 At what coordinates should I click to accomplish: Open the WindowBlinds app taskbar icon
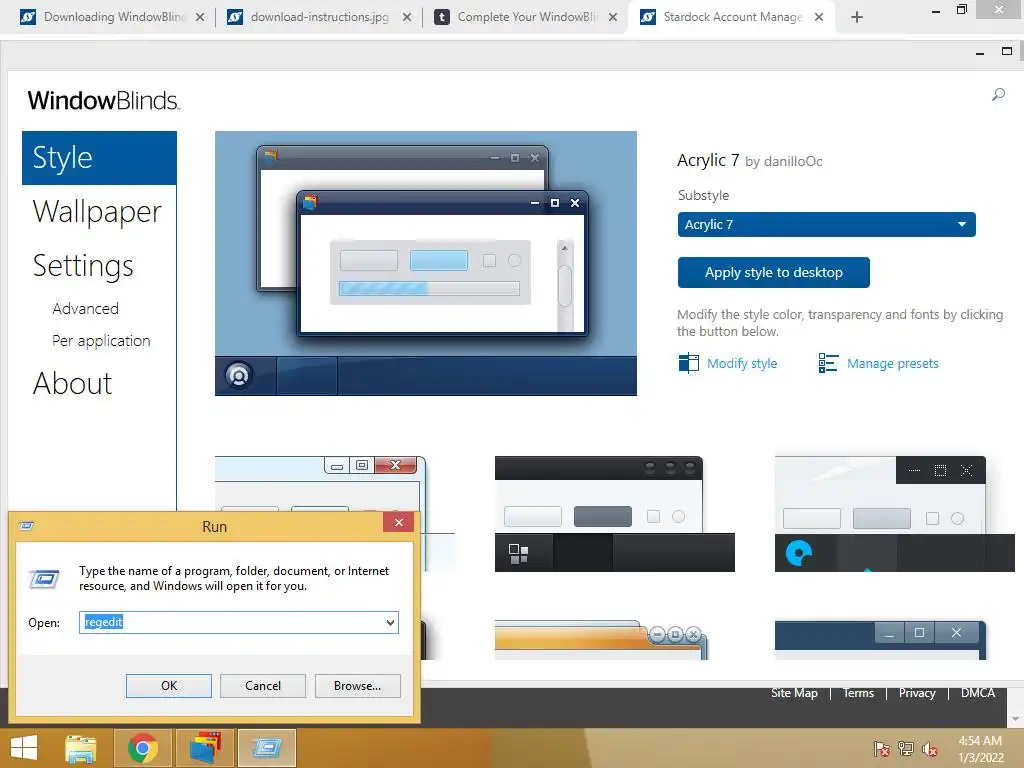[205, 748]
